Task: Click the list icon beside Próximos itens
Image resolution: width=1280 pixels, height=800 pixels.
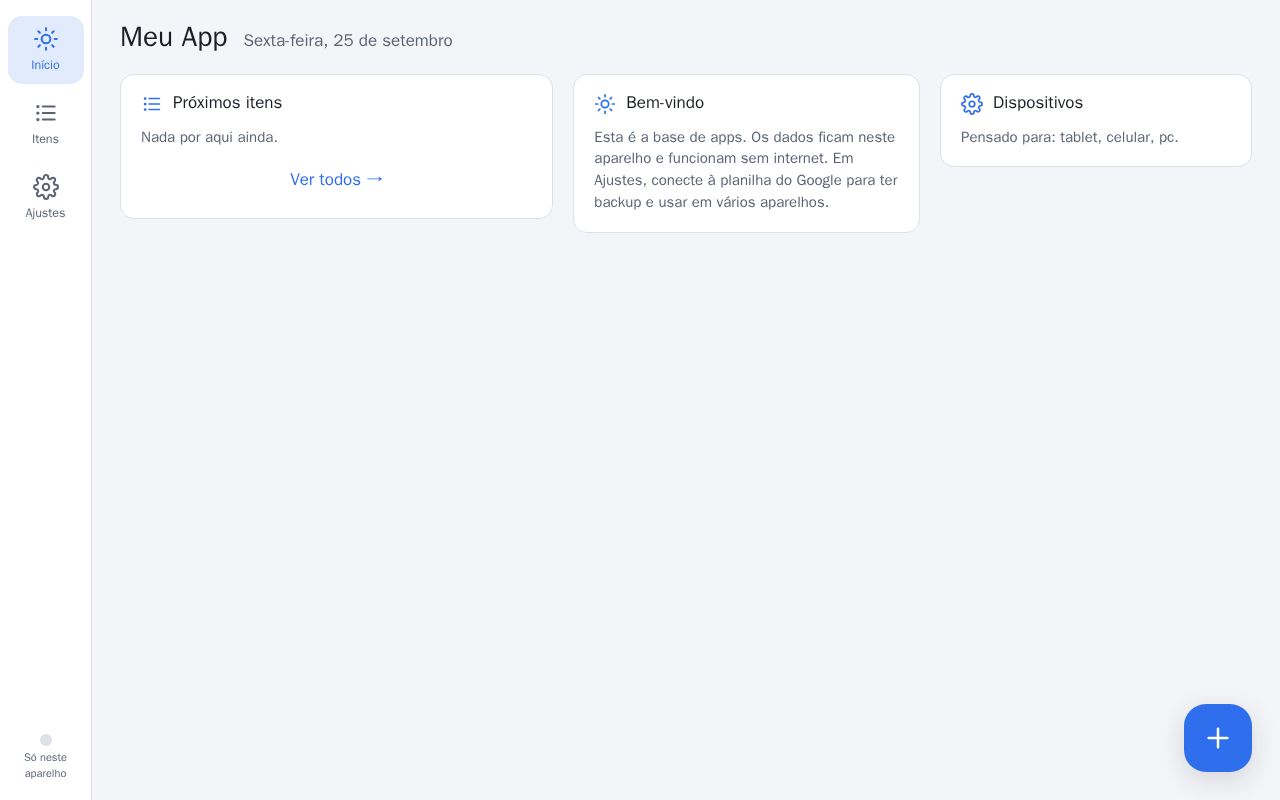Action: [152, 104]
